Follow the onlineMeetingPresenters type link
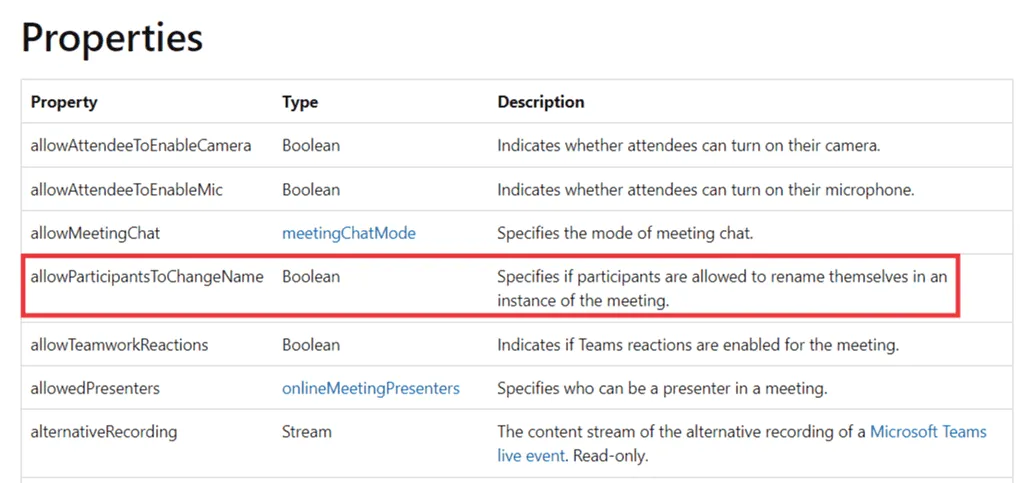The height and width of the screenshot is (483, 1024). click(x=370, y=388)
